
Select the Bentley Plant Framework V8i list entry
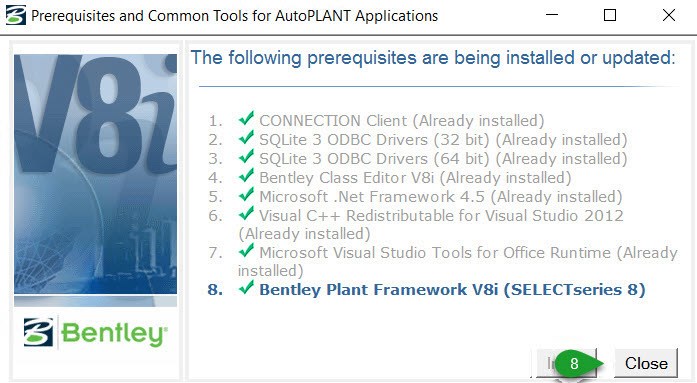[452, 290]
